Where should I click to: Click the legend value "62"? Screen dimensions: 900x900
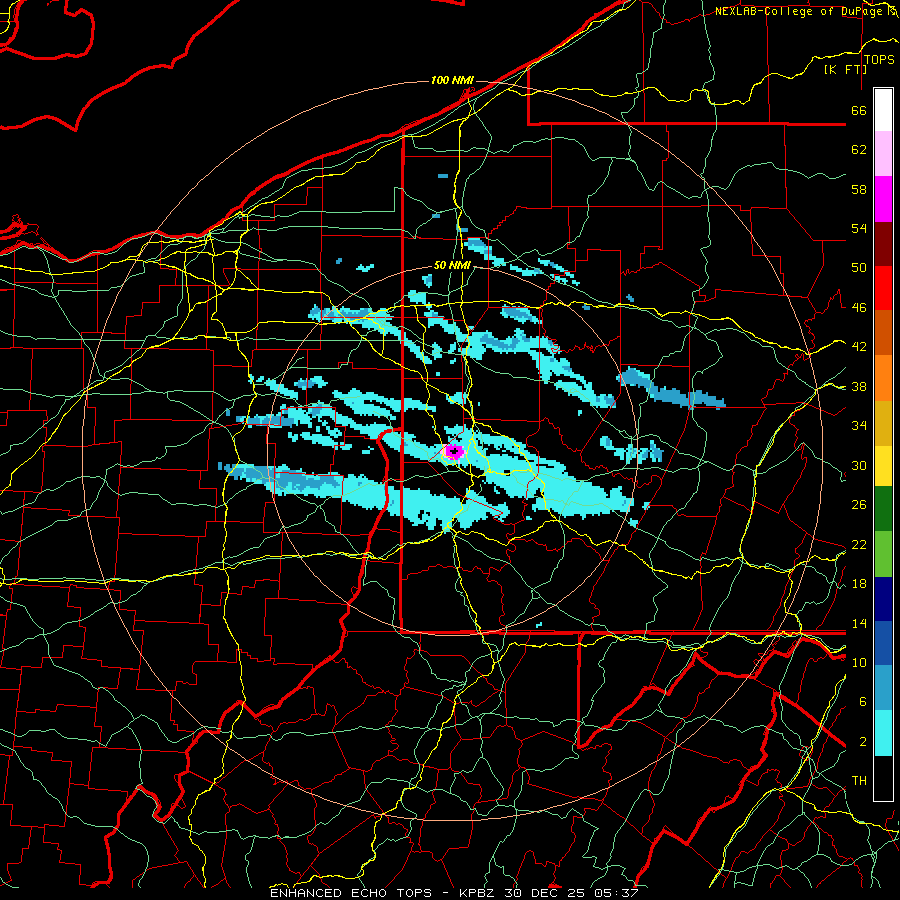(x=859, y=150)
